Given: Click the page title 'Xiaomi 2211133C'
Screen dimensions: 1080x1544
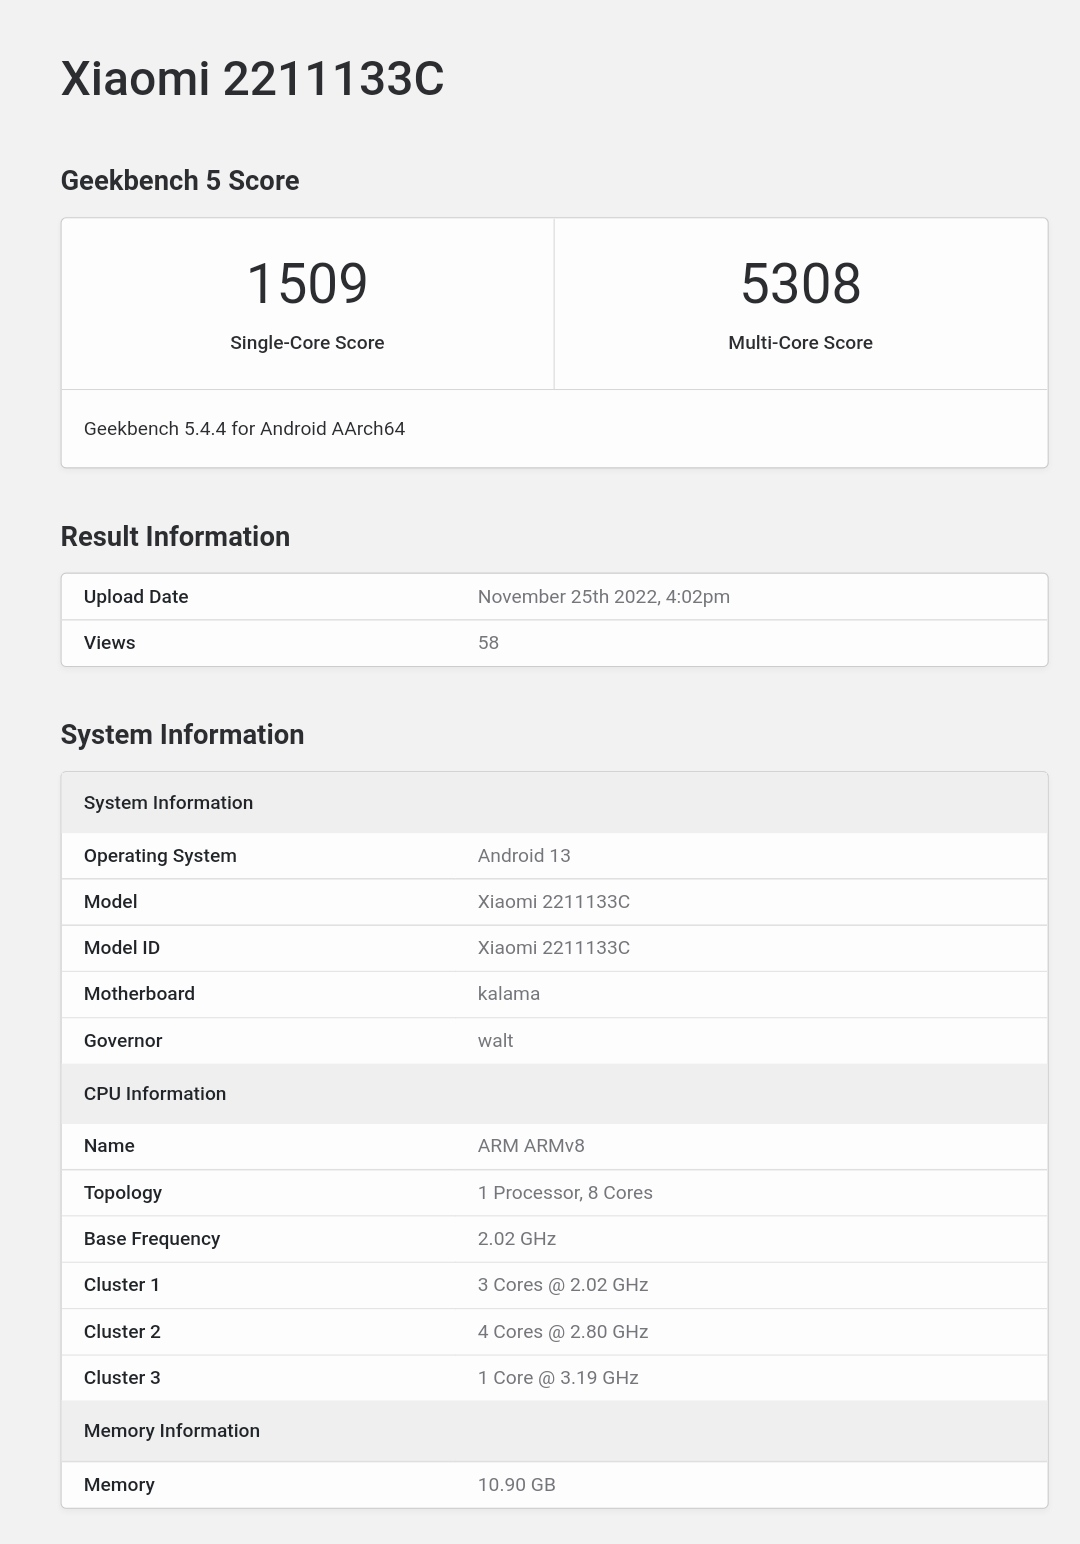Looking at the screenshot, I should (252, 79).
